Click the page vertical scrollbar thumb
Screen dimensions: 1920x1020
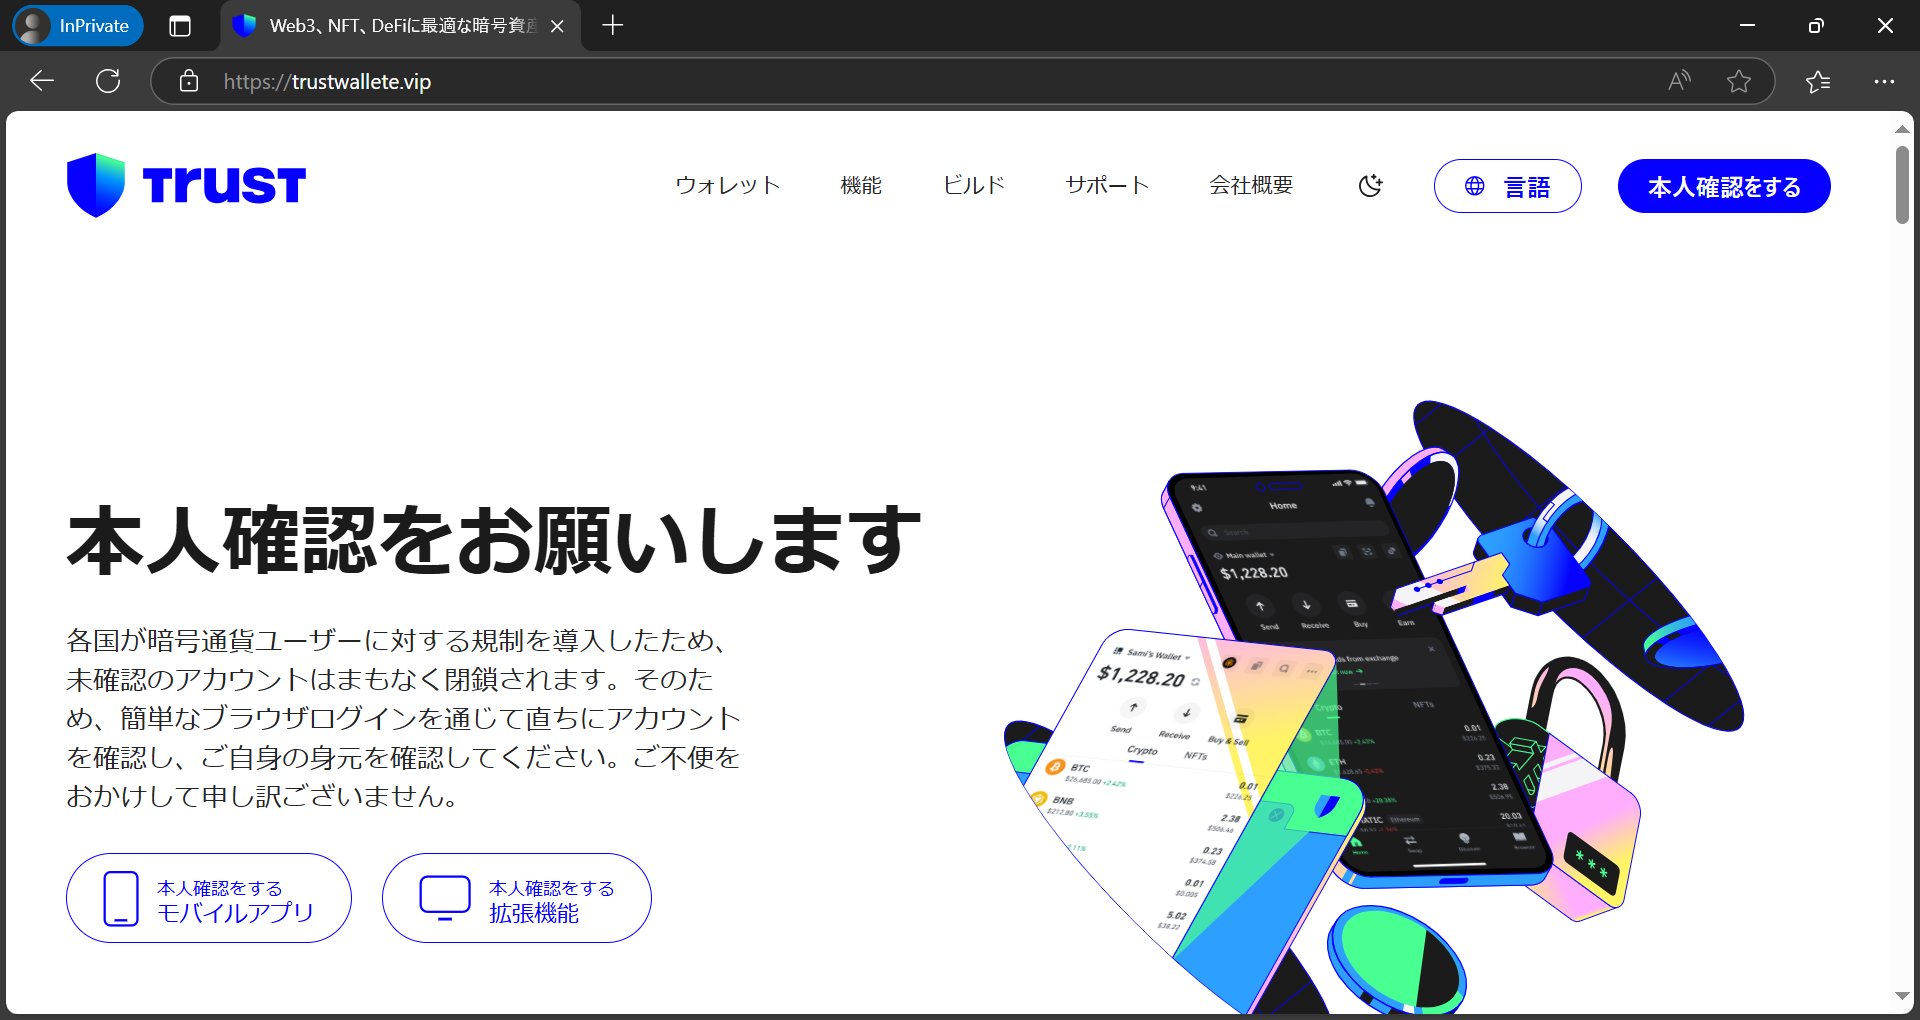pyautogui.click(x=1902, y=185)
